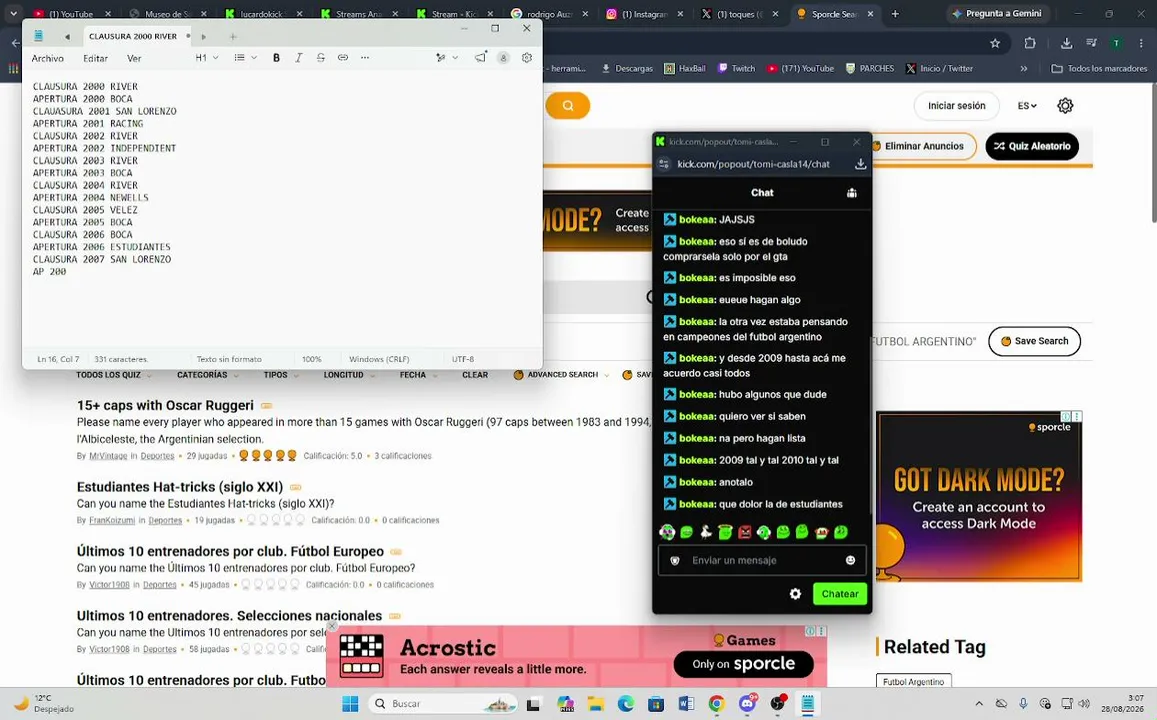Viewport: 1157px width, 720px height.
Task: Apply italic formatting in Notepad
Action: tap(298, 58)
